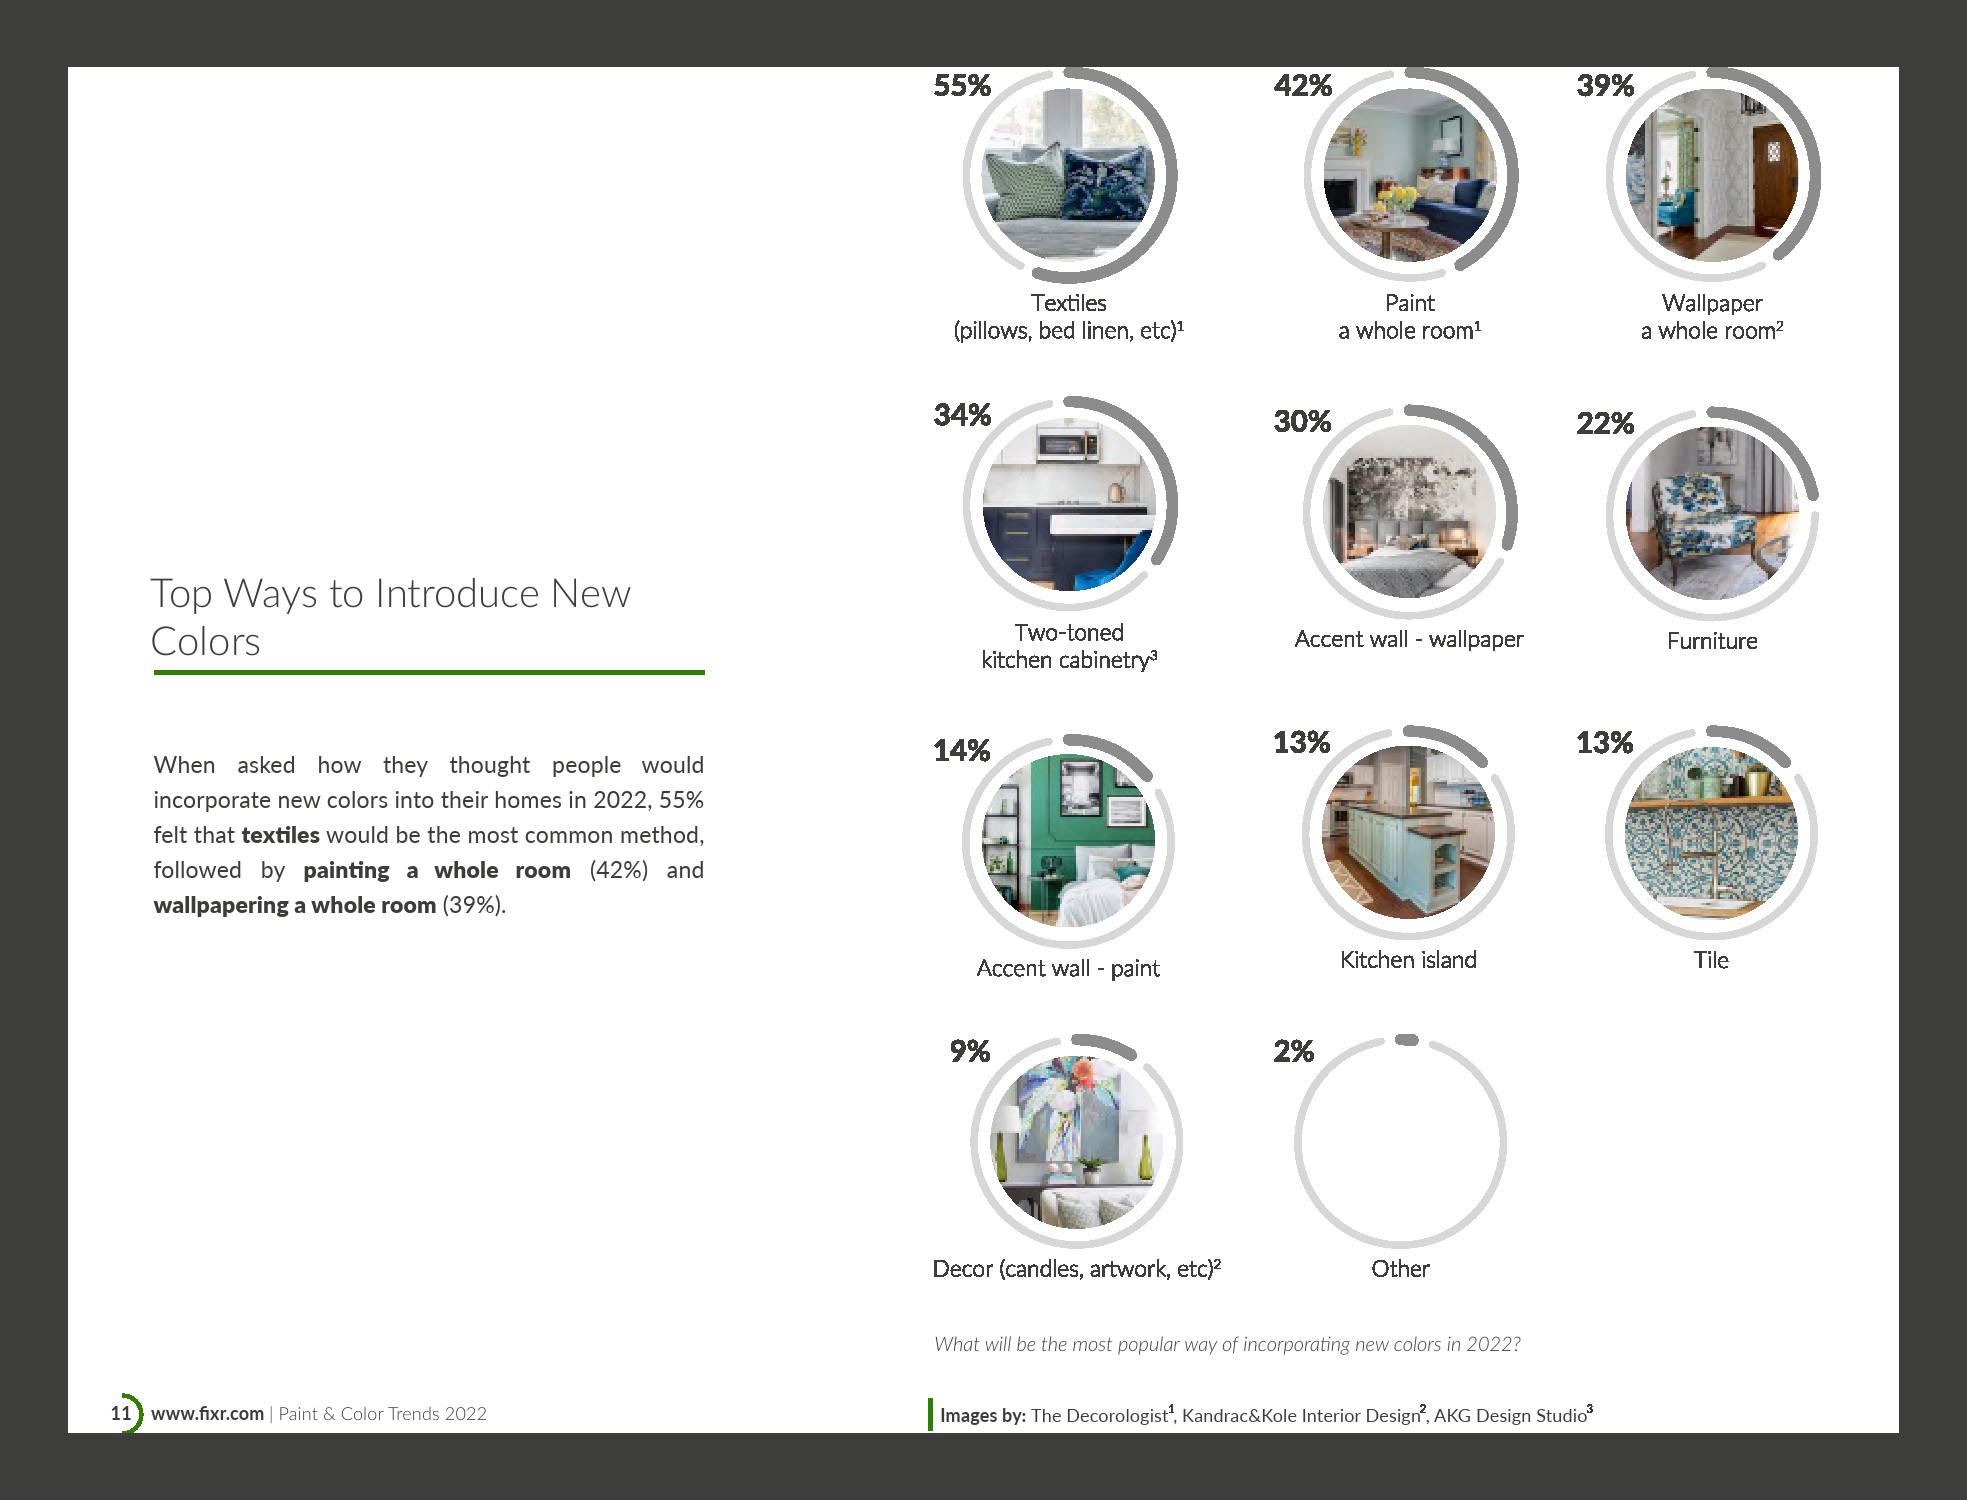Click the bold 'textiles' word in paragraph
This screenshot has height=1500, width=1967.
tap(280, 835)
